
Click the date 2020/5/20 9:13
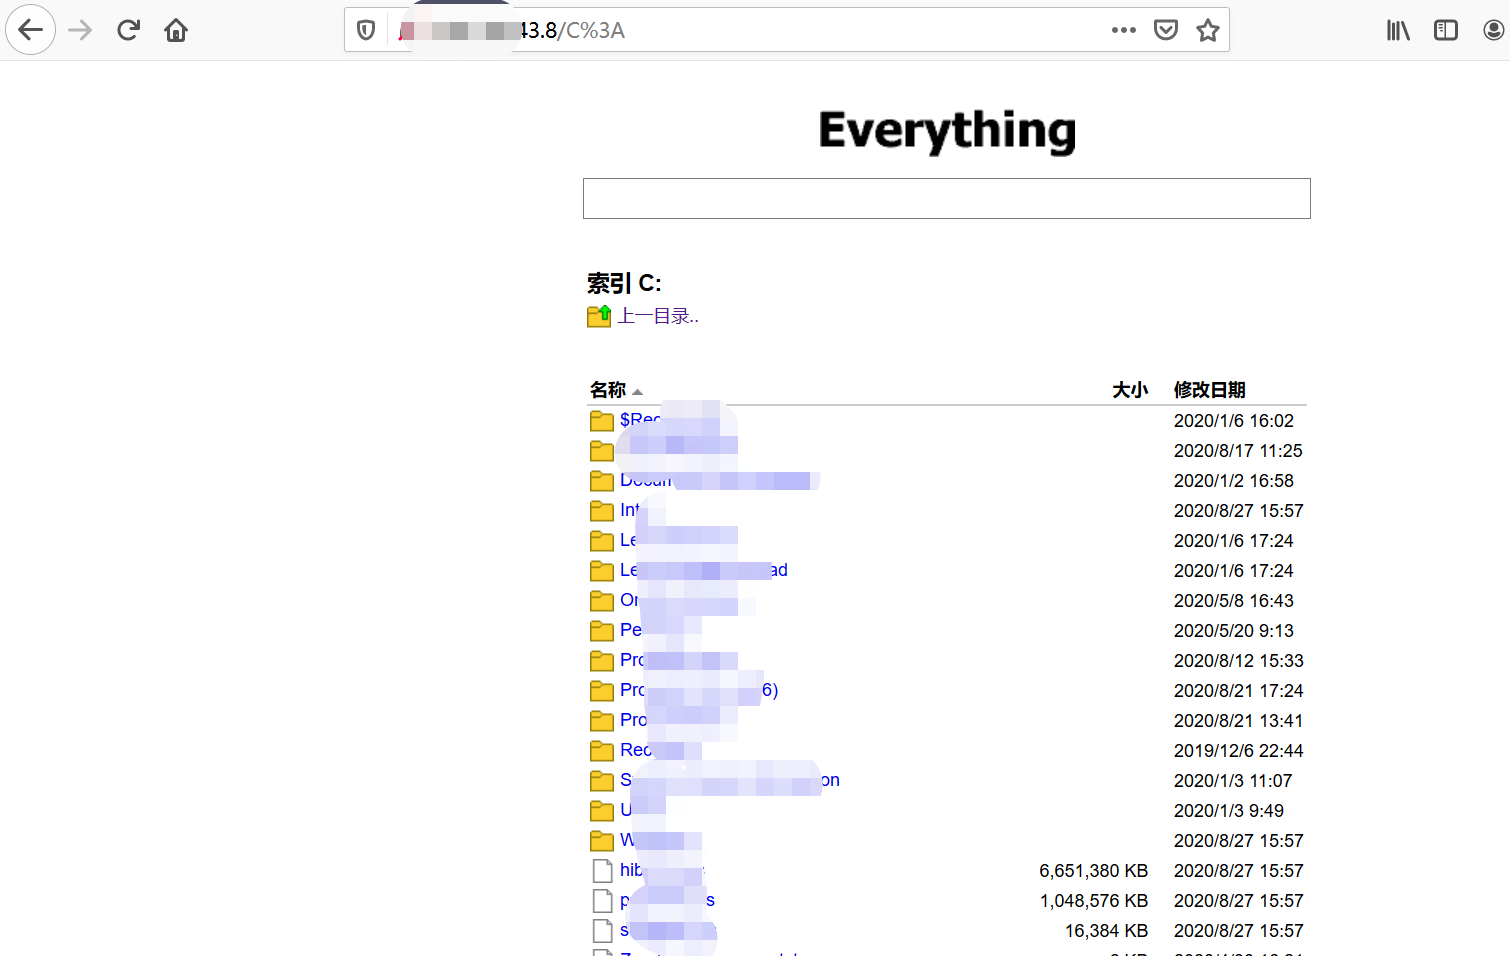coord(1234,631)
